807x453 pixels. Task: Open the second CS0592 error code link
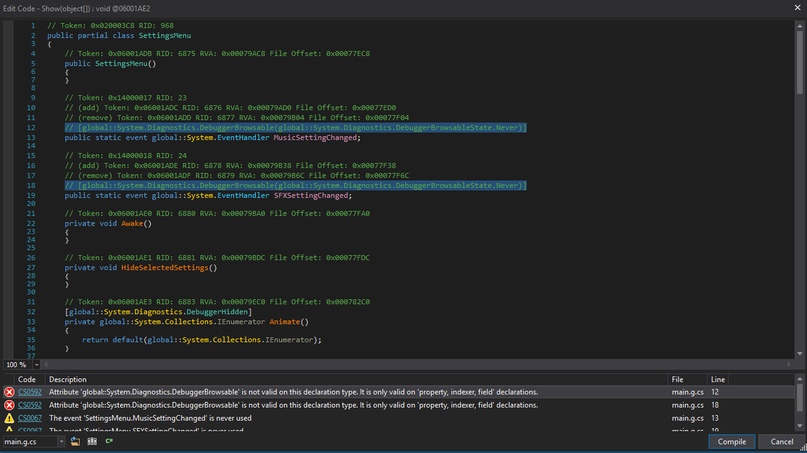pyautogui.click(x=29, y=405)
